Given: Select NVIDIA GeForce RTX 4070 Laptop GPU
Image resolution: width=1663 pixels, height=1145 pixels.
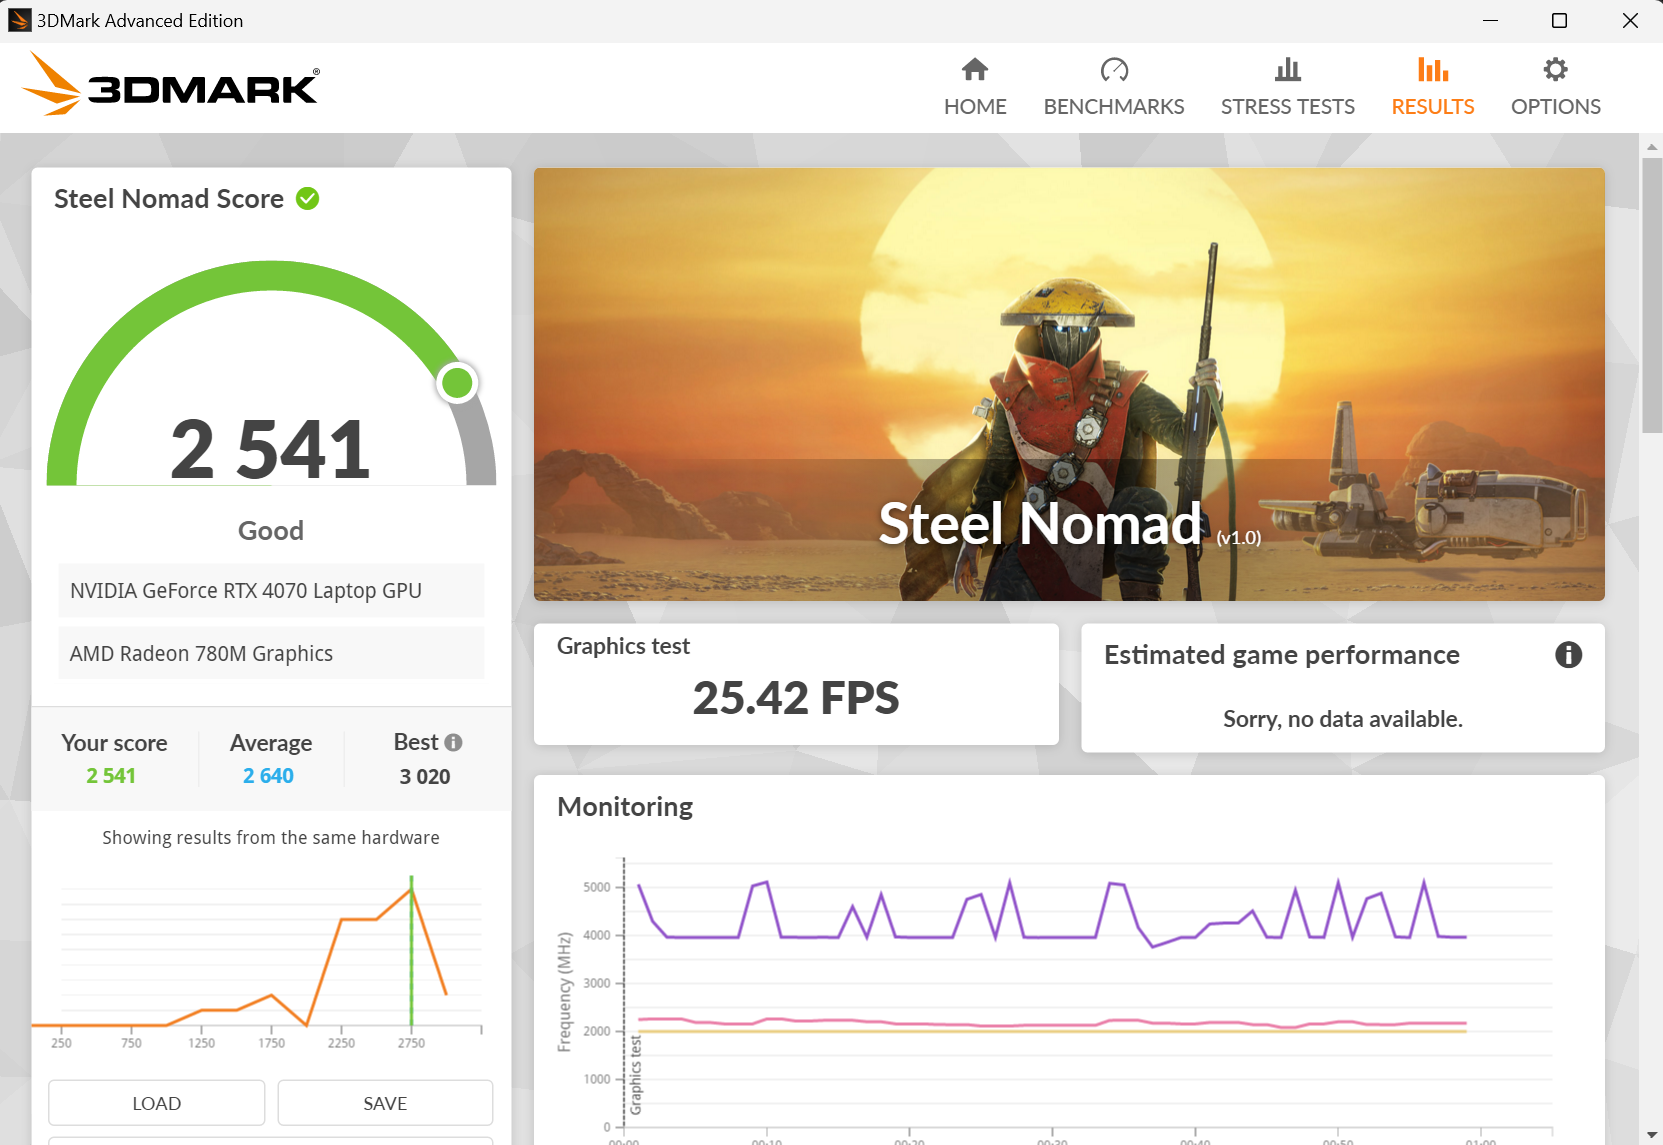Looking at the screenshot, I should (x=271, y=591).
